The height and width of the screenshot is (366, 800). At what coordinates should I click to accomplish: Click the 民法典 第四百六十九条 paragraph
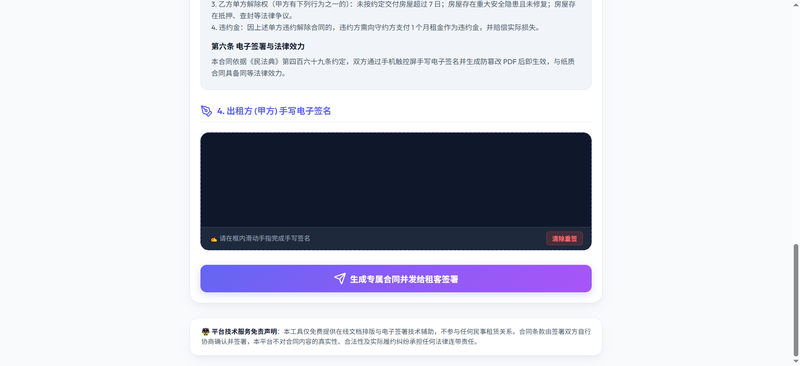pos(393,67)
